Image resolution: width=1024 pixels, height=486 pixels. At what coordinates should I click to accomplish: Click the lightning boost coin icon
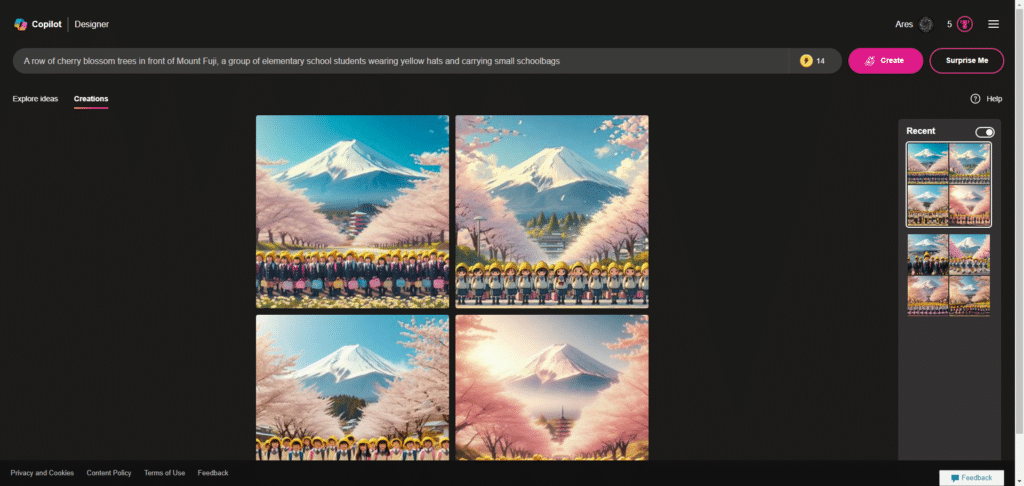pos(806,61)
